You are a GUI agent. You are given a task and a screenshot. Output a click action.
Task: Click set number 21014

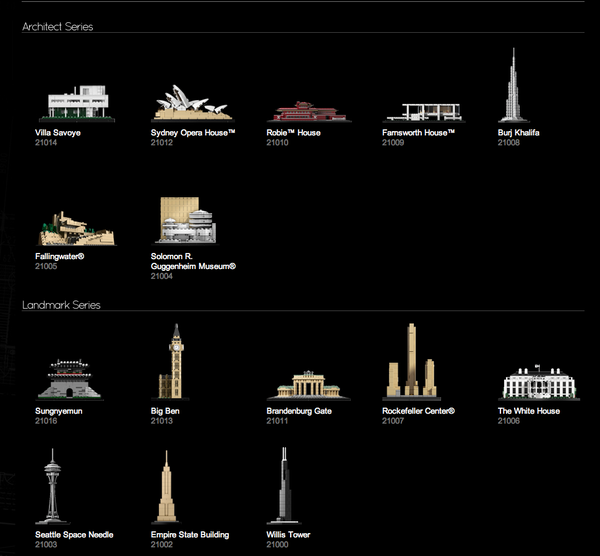click(x=46, y=143)
